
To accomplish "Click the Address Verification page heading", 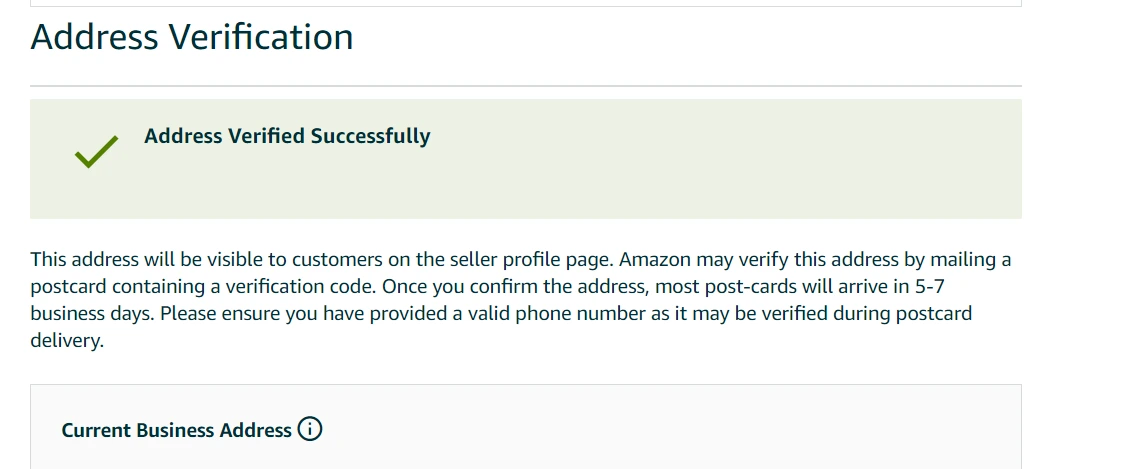I will click(192, 37).
